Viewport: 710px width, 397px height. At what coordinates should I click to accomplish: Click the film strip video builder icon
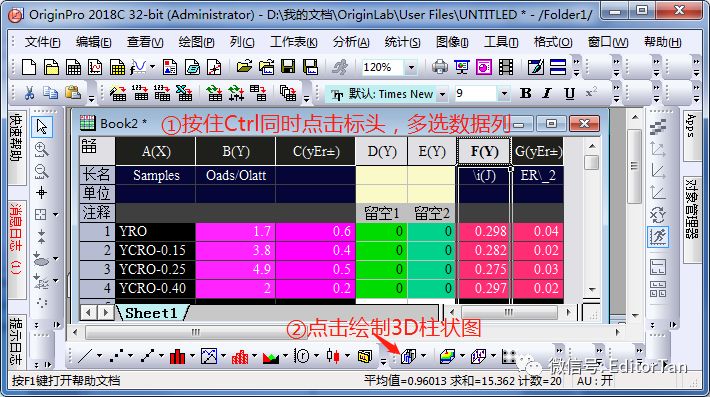tap(506, 67)
